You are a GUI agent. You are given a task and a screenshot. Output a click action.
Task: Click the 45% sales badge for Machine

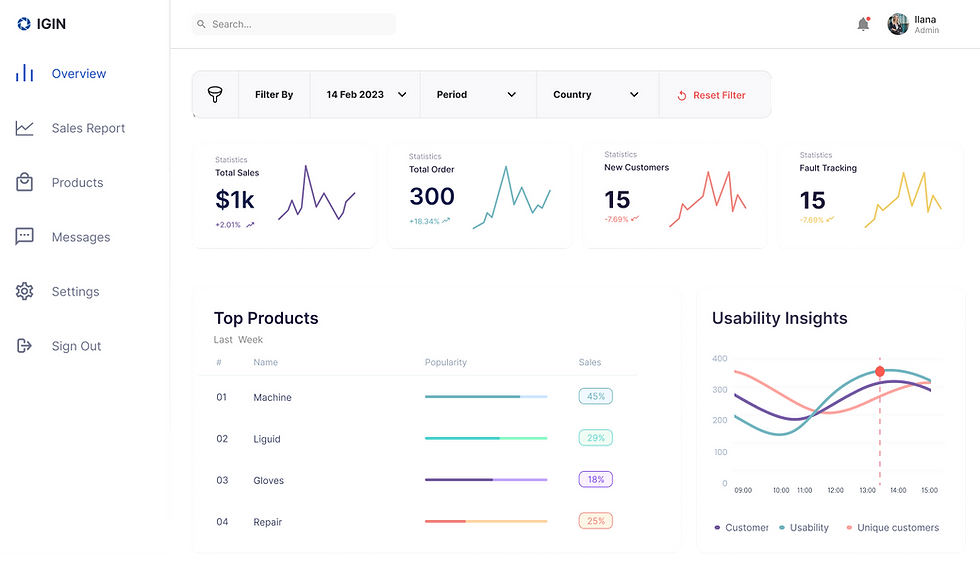coord(596,396)
